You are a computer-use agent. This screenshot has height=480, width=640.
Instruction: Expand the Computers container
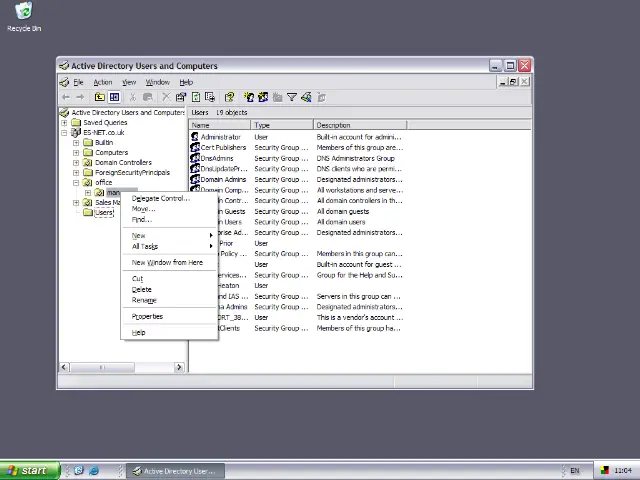point(76,153)
